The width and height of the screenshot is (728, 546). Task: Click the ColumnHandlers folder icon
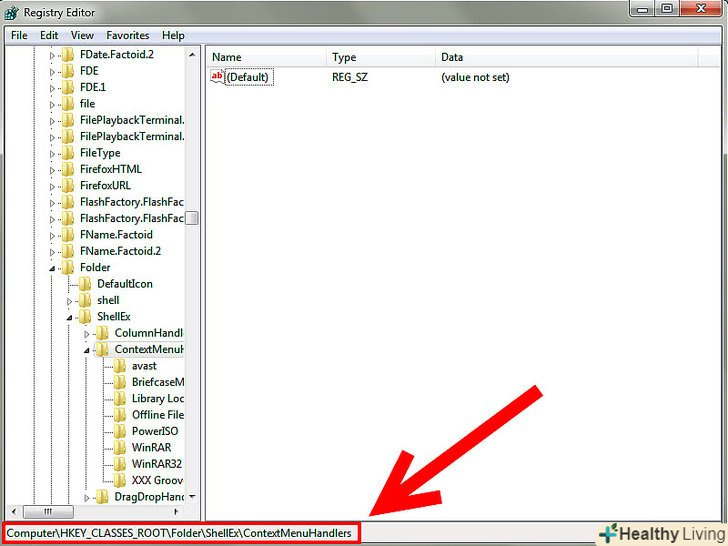click(102, 333)
